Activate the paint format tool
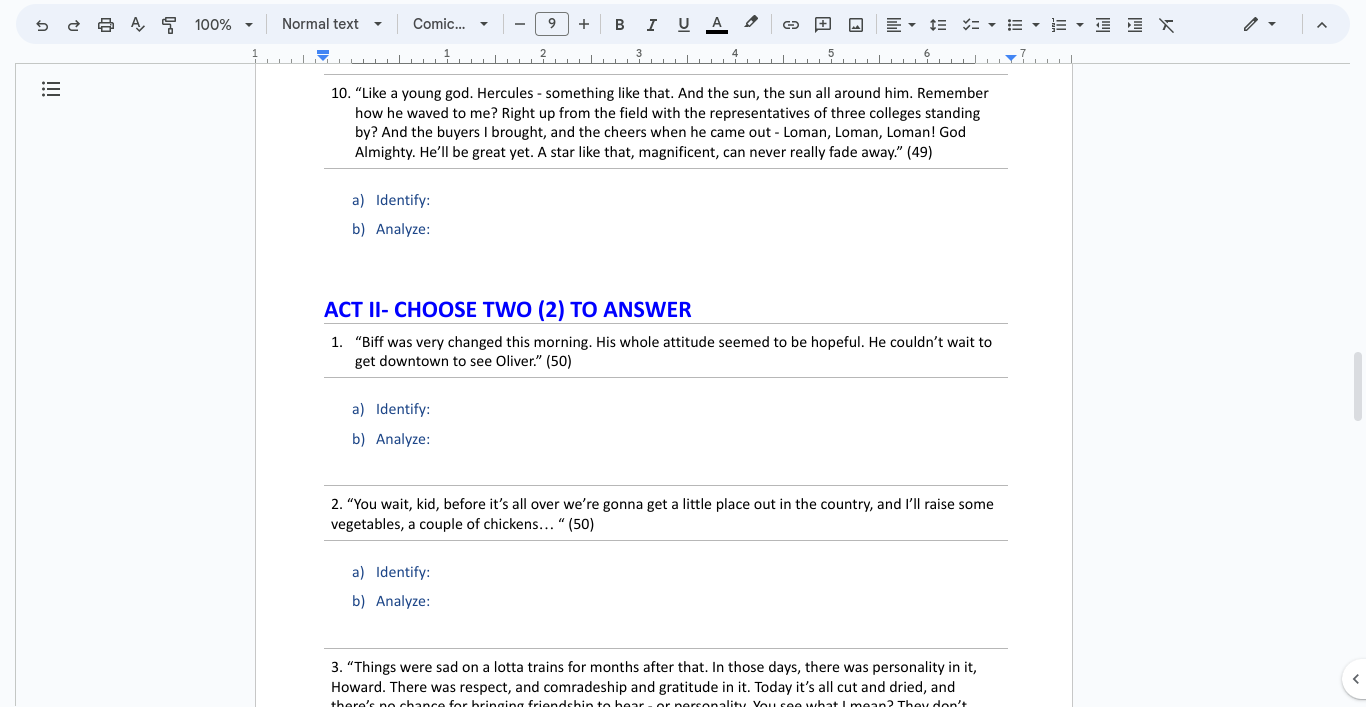Screen dimensions: 1366x707 [169, 25]
